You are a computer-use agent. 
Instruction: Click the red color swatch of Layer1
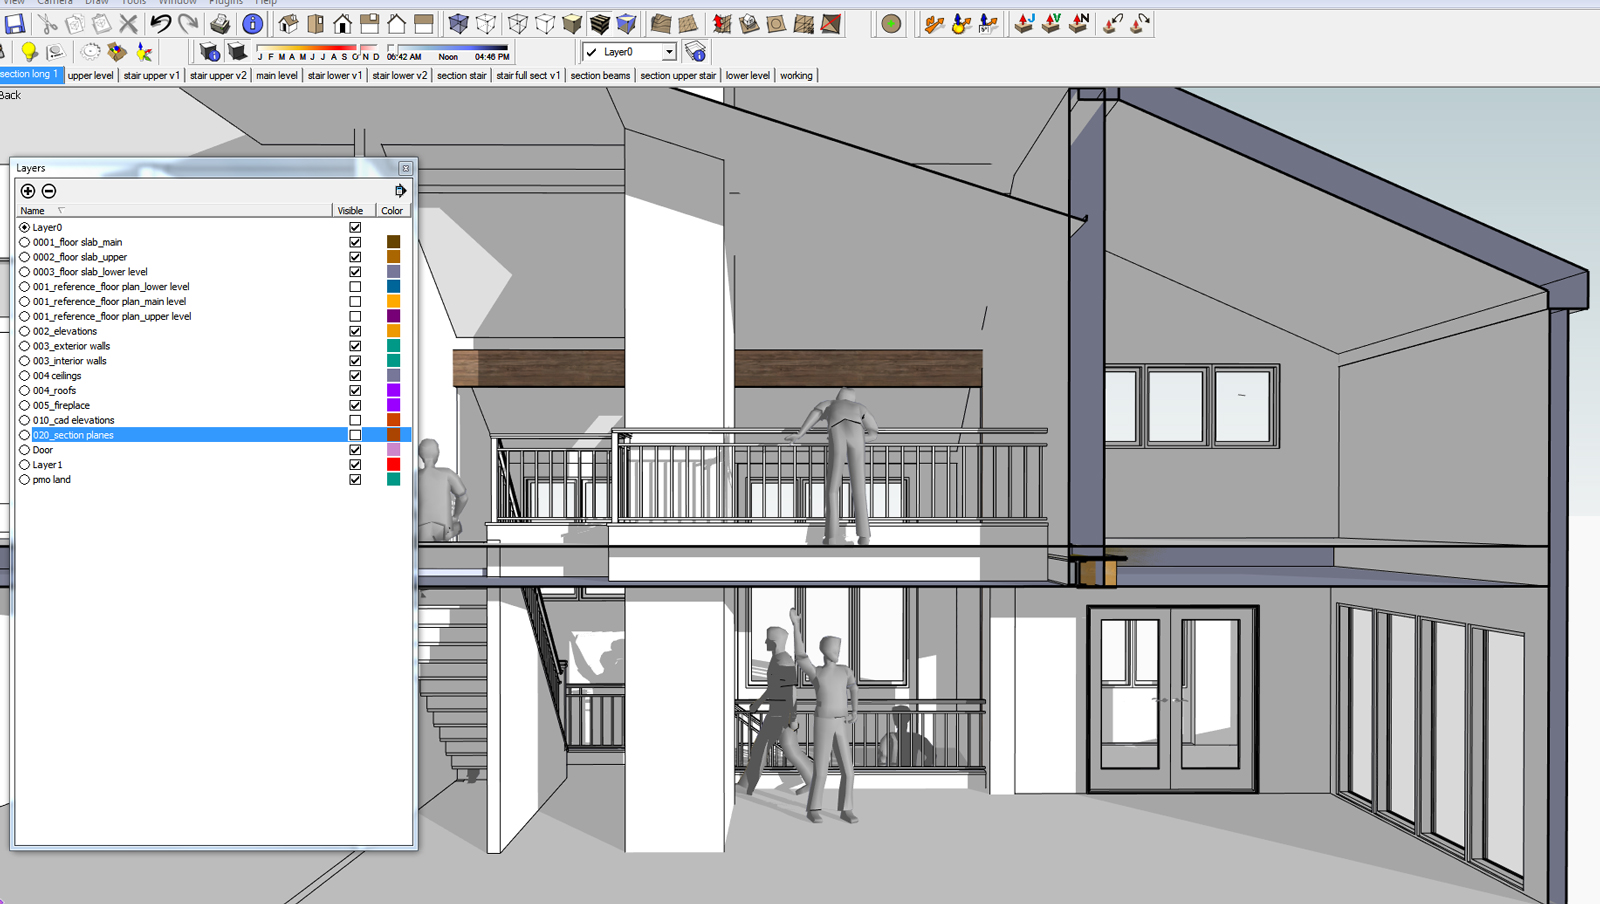393,465
